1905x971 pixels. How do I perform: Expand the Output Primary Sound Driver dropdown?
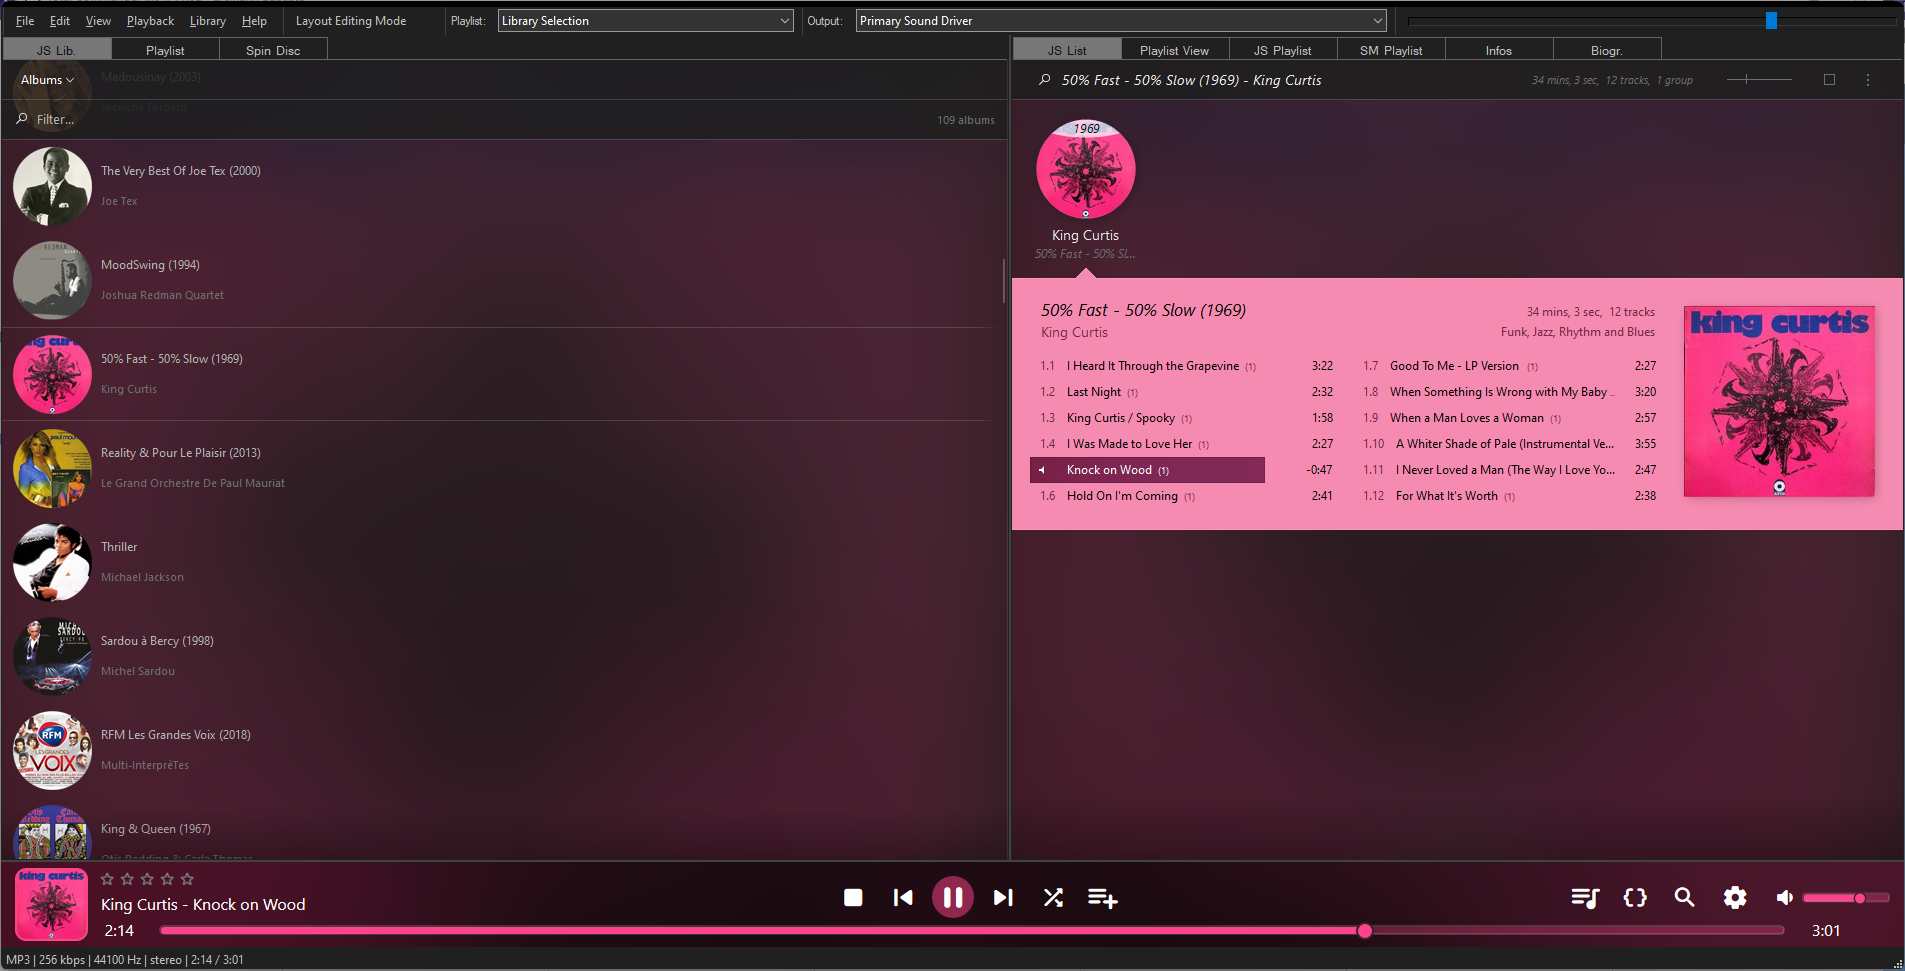pyautogui.click(x=1121, y=20)
